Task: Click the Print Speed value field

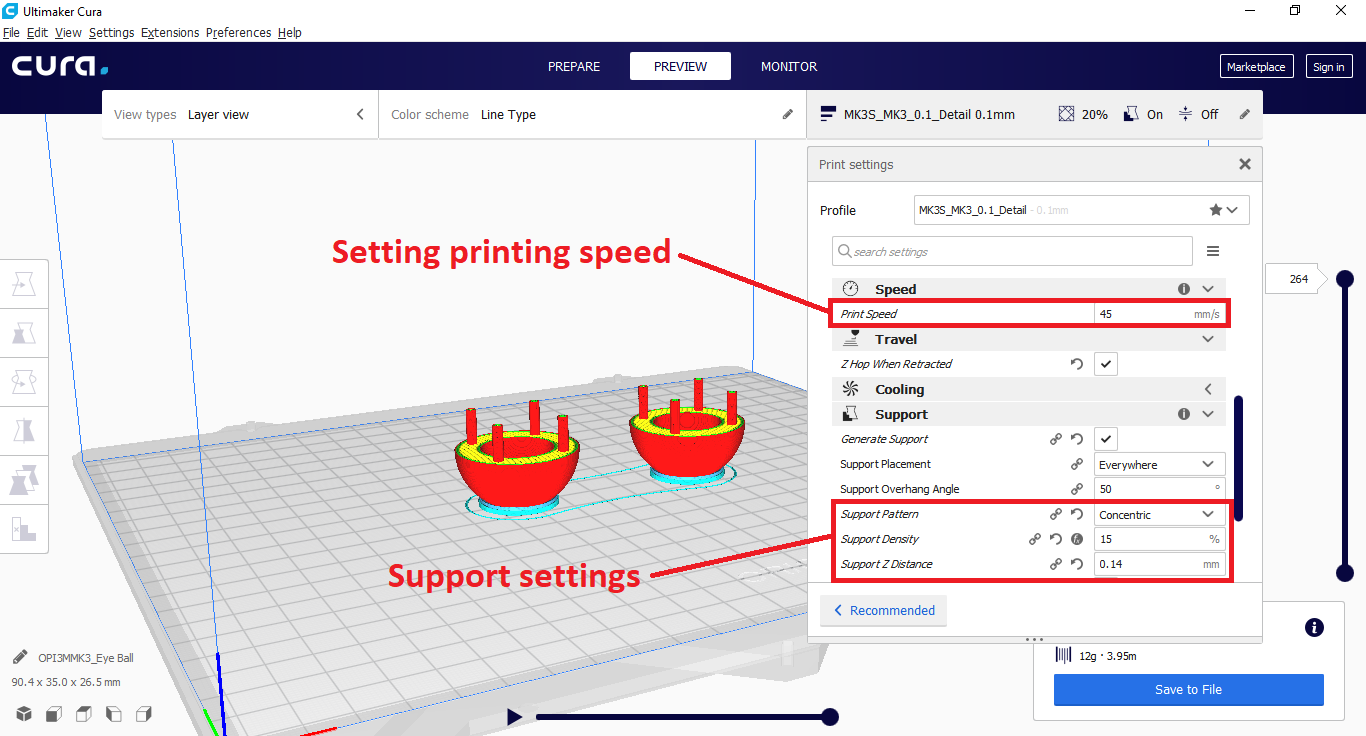Action: (x=1160, y=314)
